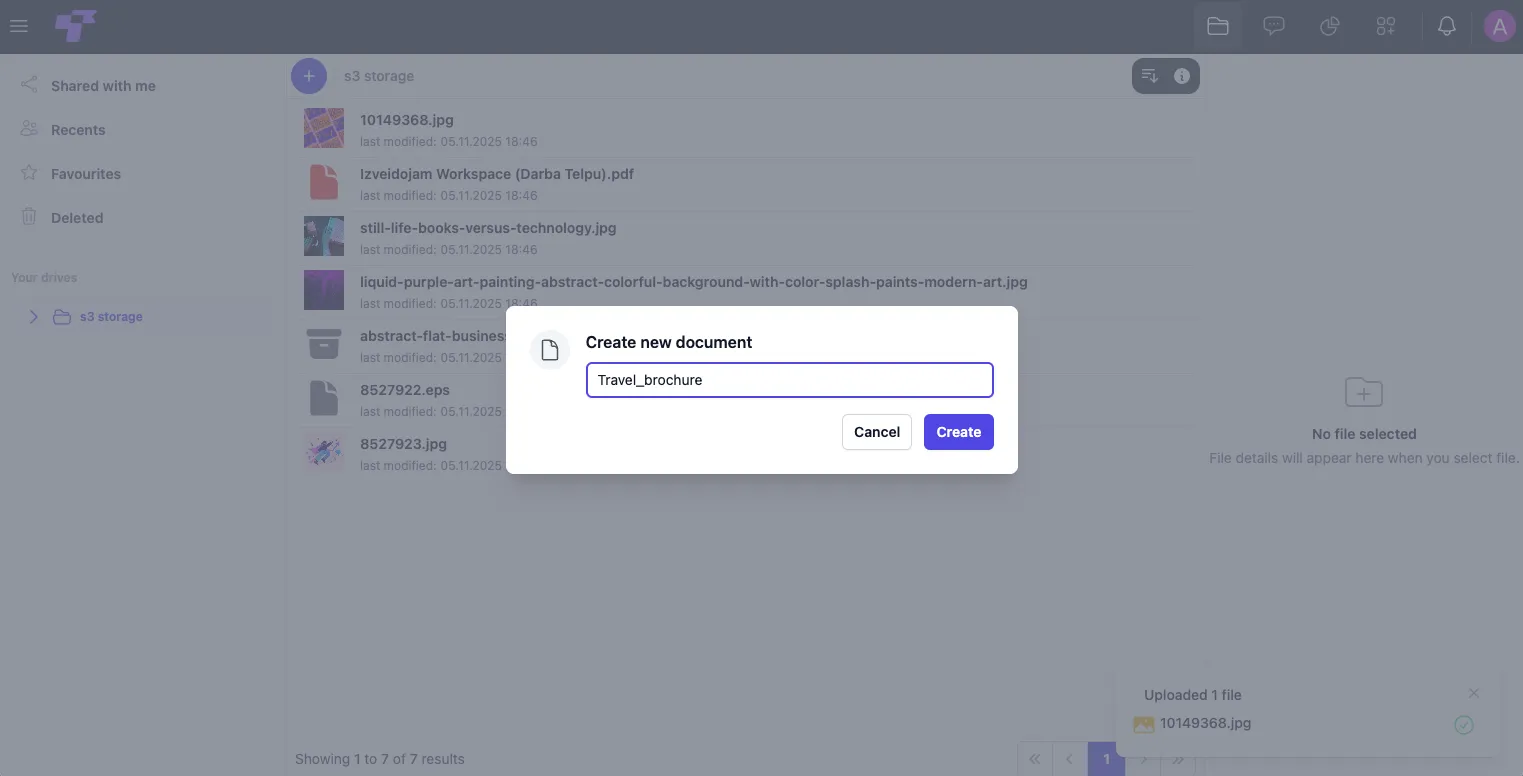Viewport: 1523px width, 776px height.
Task: Expand the s3 storage drive chevron
Action: tap(33, 317)
